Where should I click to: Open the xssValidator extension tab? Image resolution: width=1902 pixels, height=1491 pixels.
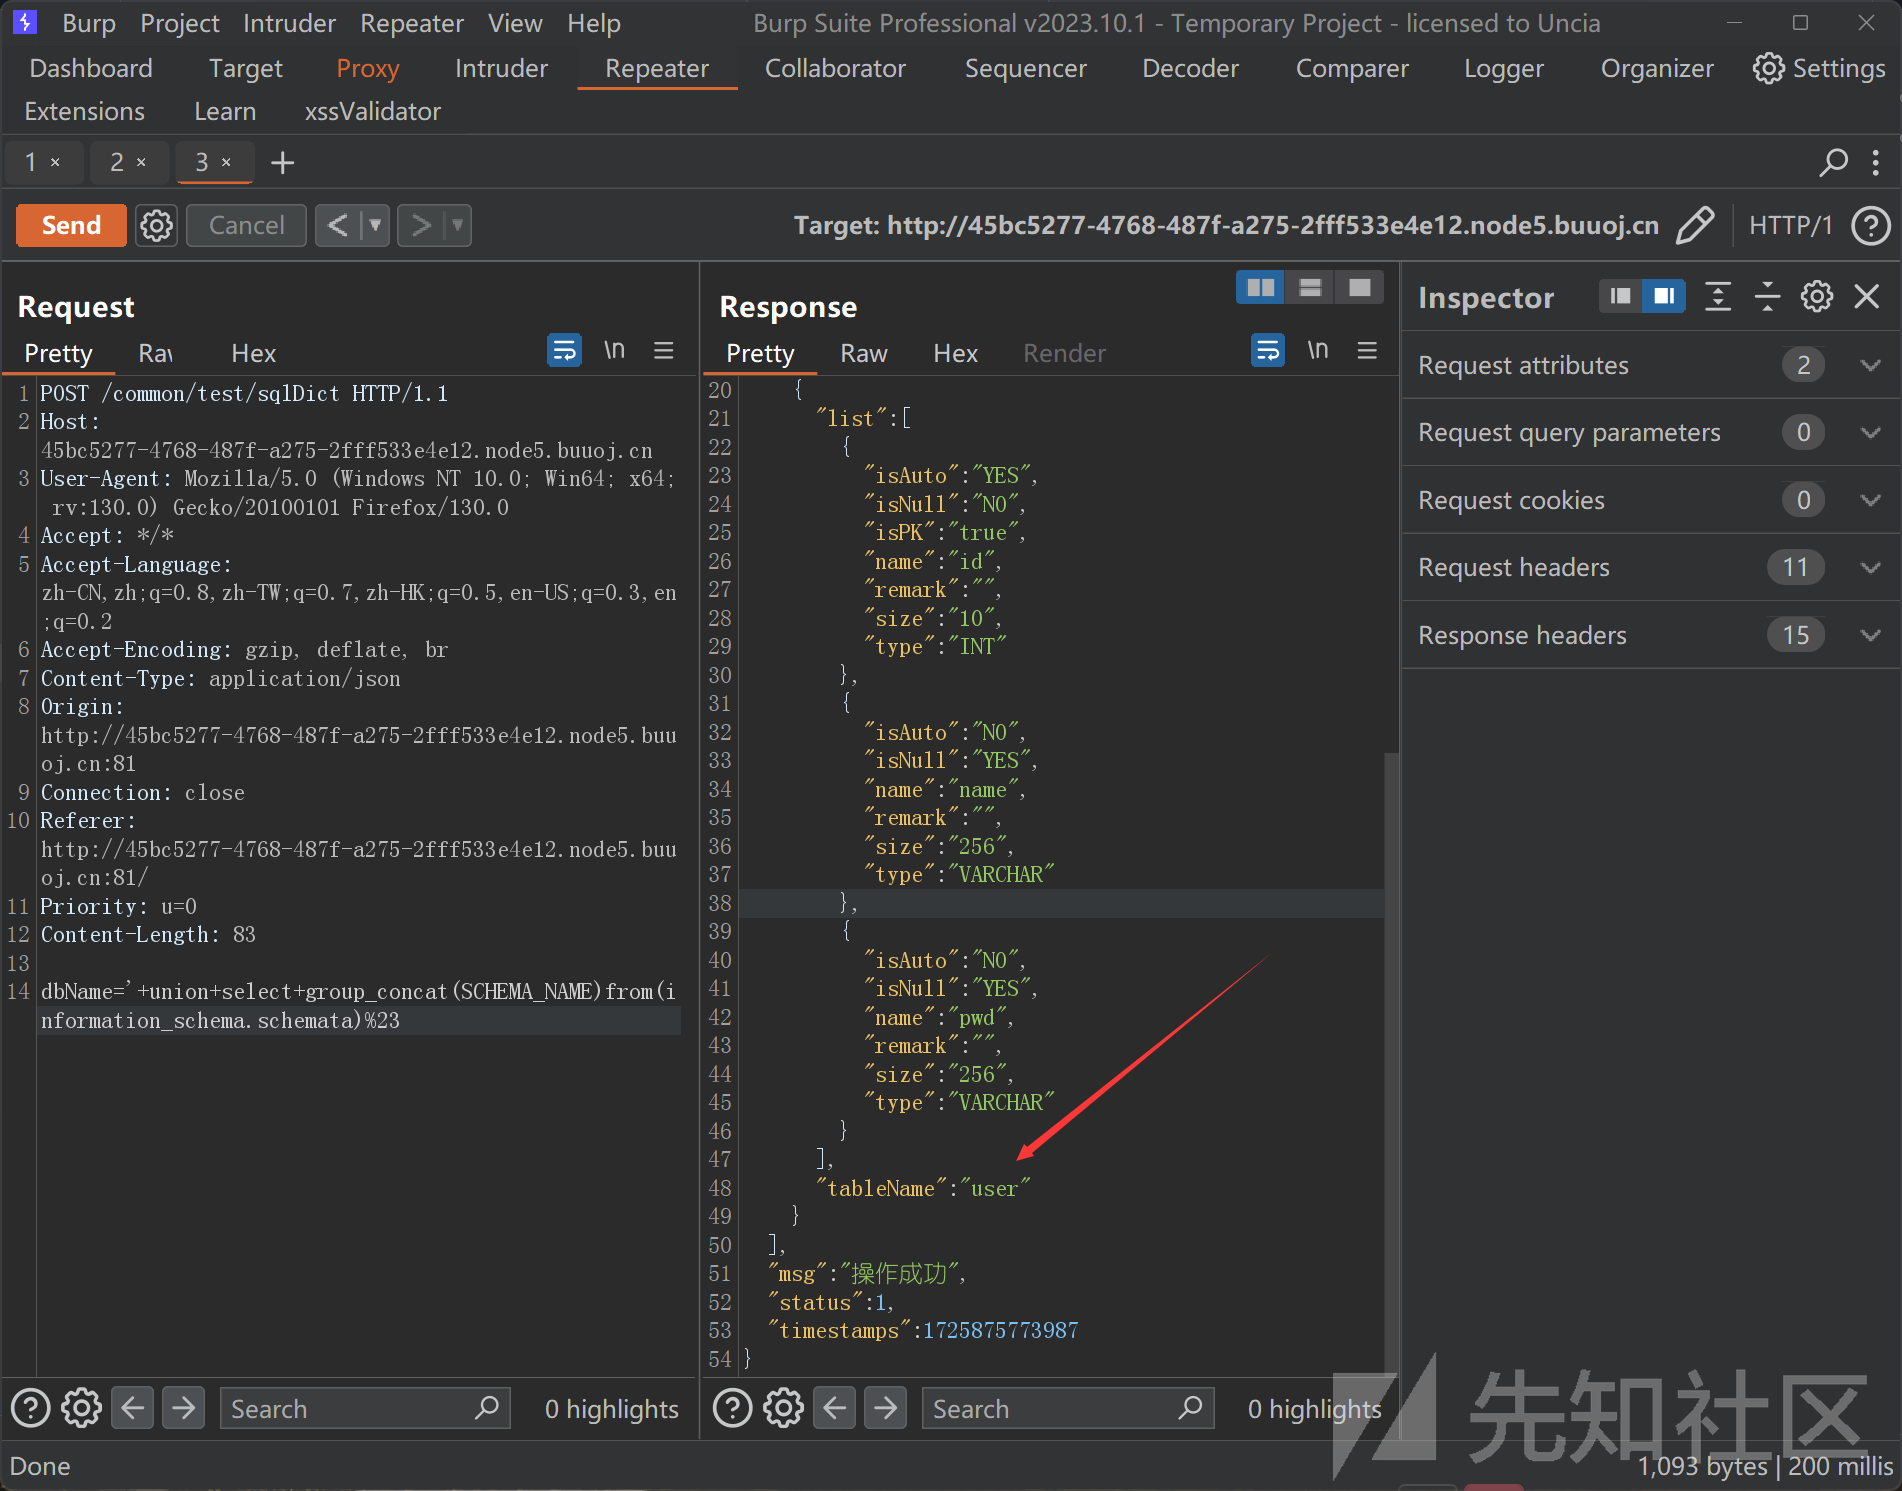coord(372,111)
